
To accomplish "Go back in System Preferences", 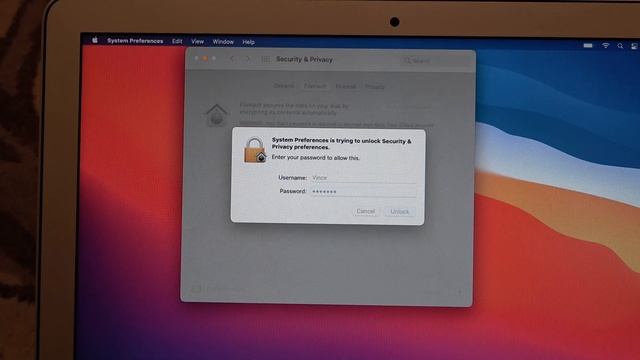I will pos(232,59).
